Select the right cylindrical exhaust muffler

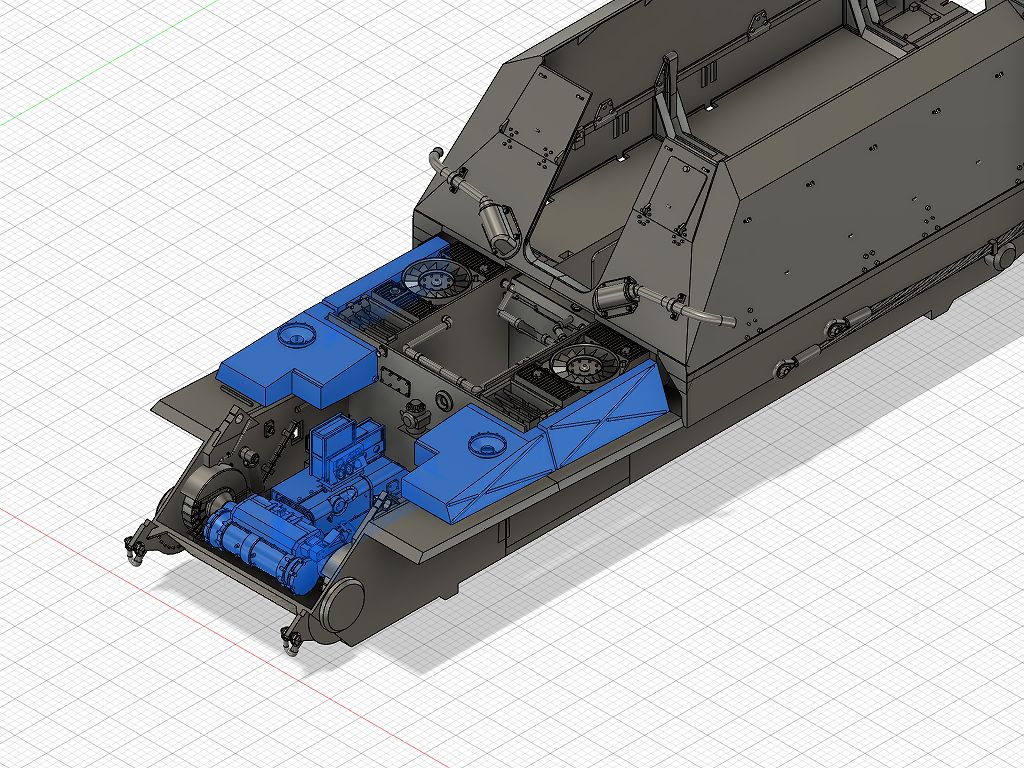pyautogui.click(x=615, y=298)
